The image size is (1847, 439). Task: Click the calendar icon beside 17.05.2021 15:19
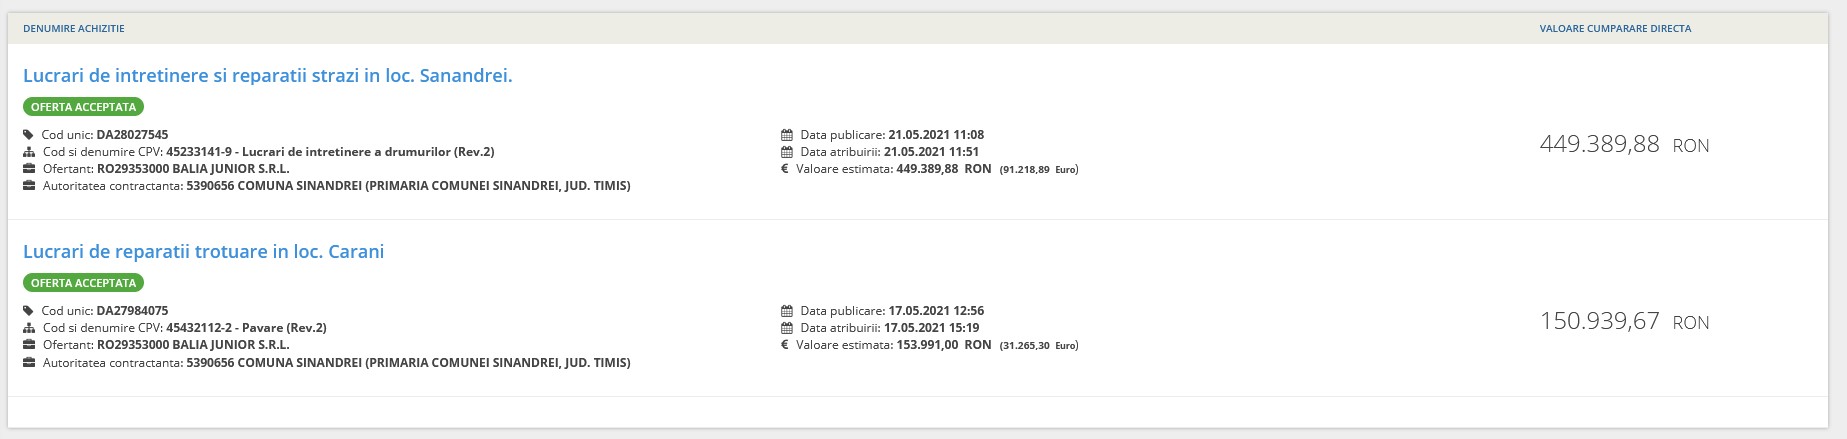[787, 328]
